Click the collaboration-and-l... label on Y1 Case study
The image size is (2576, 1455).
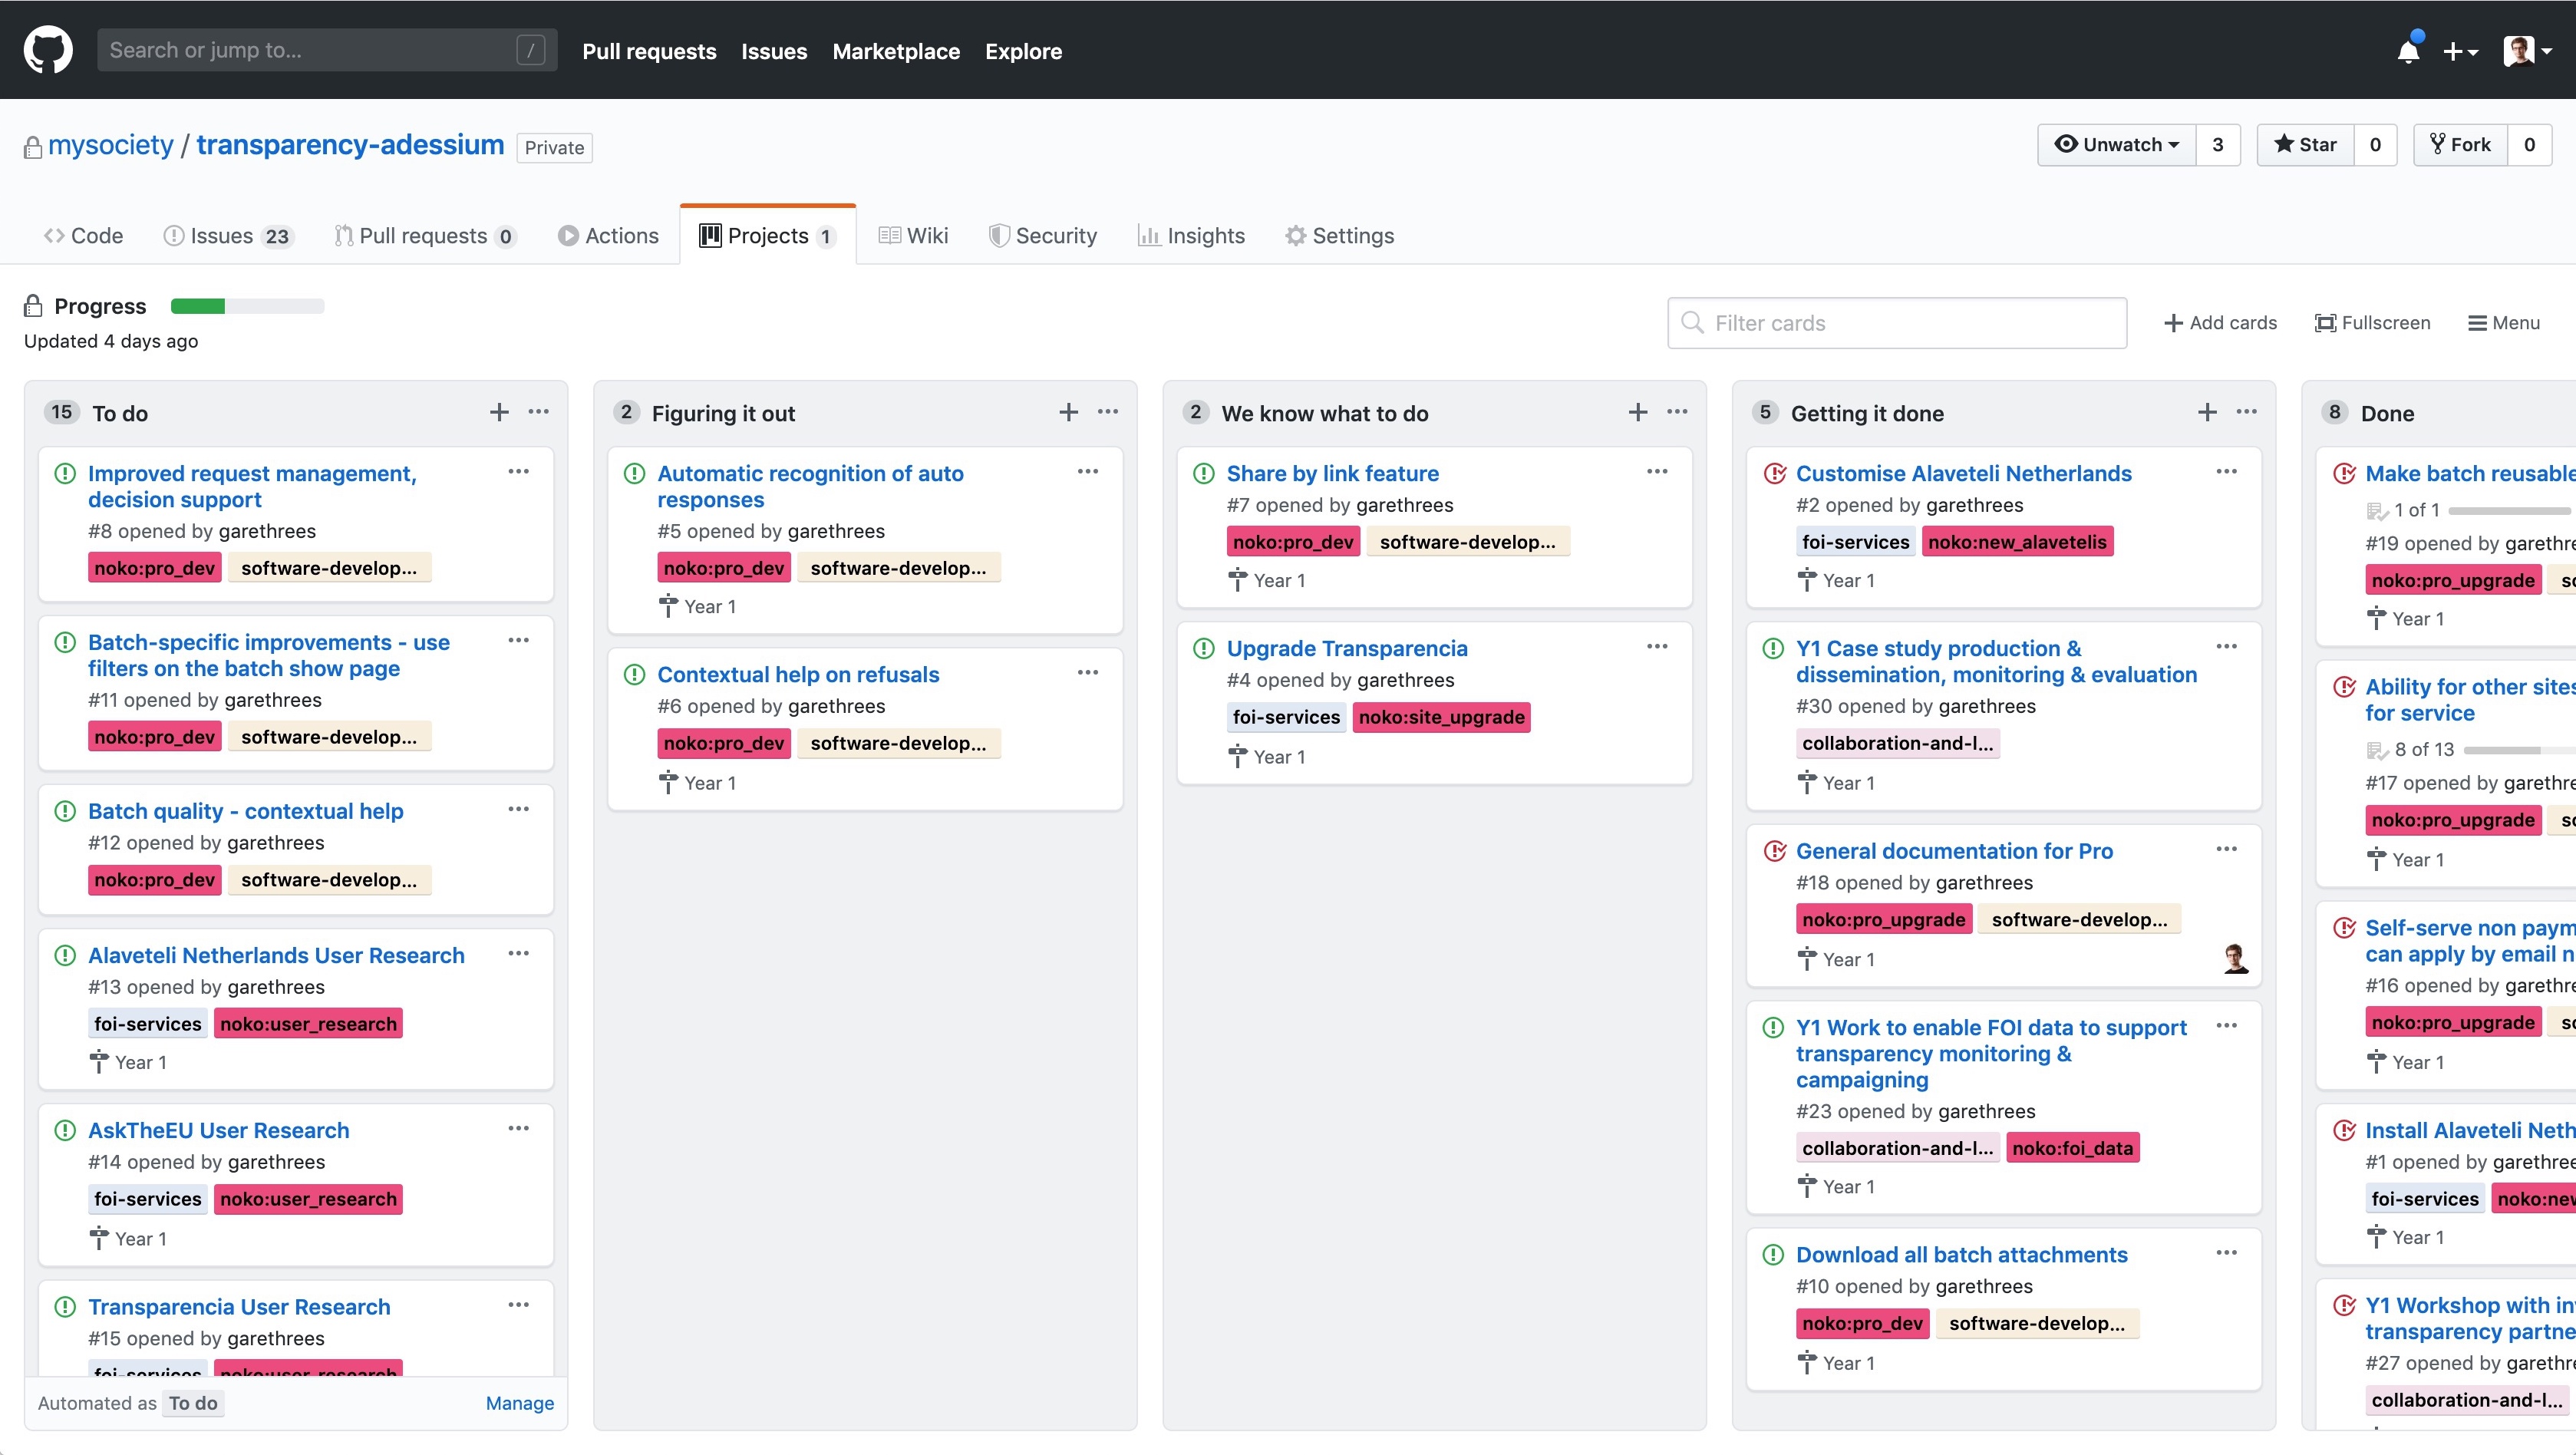[x=1897, y=743]
